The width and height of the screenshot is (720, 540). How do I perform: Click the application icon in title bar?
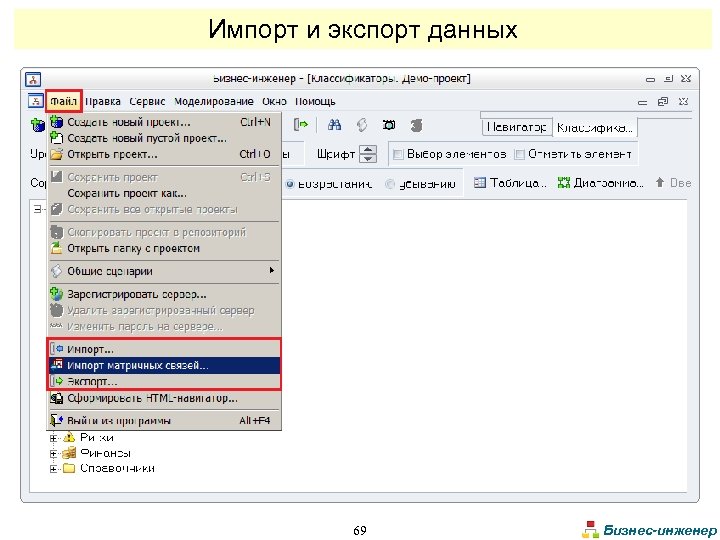[x=33, y=79]
